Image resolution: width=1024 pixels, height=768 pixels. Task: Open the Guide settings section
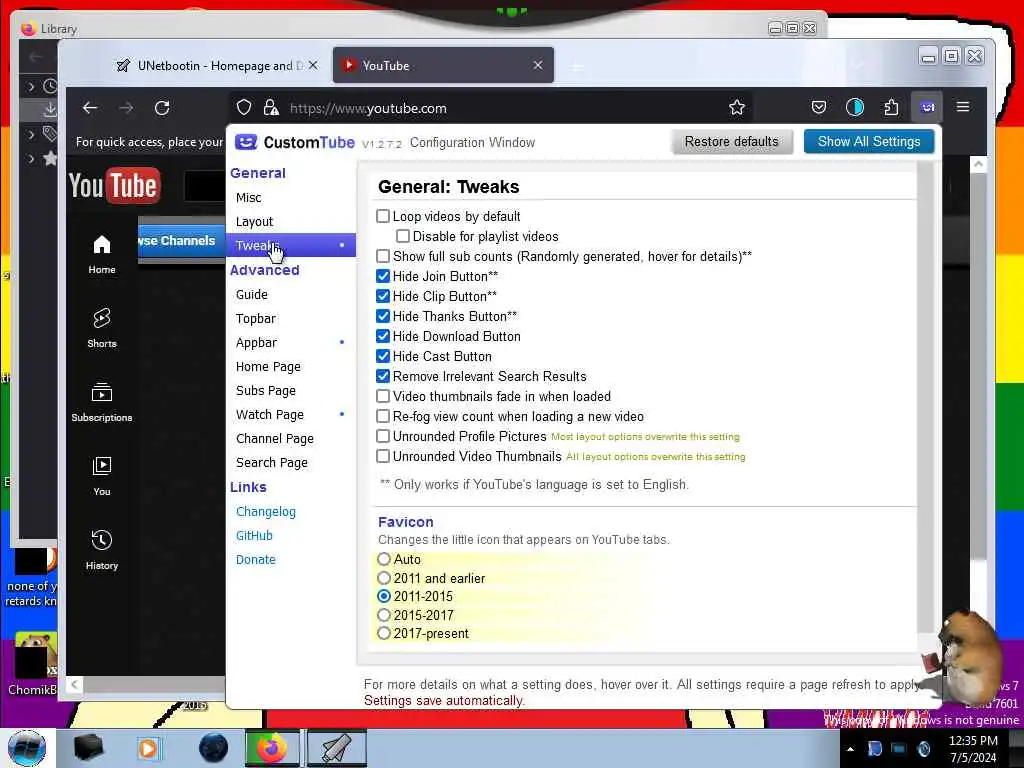[x=291, y=295]
